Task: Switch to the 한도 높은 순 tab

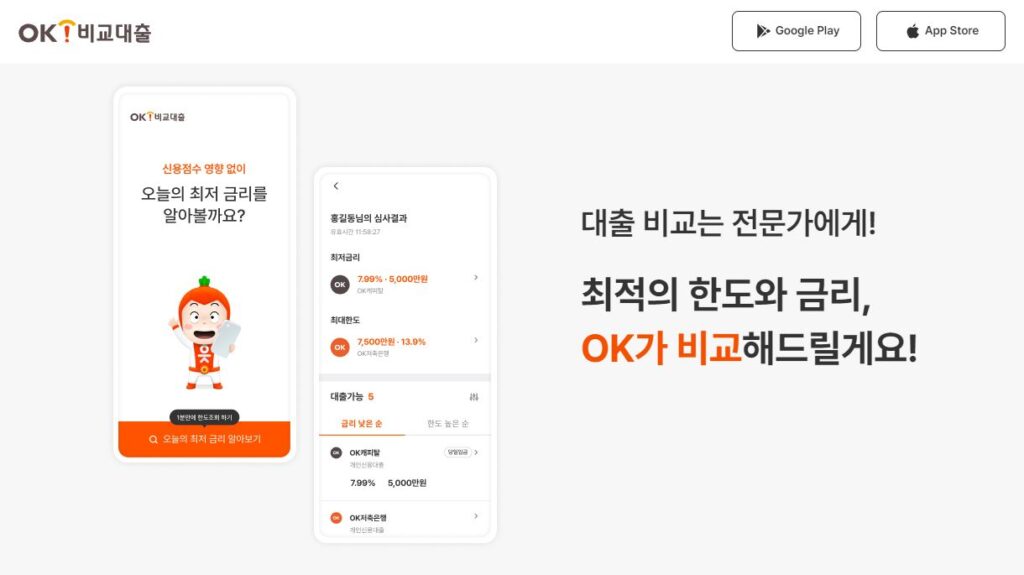Action: coord(448,423)
